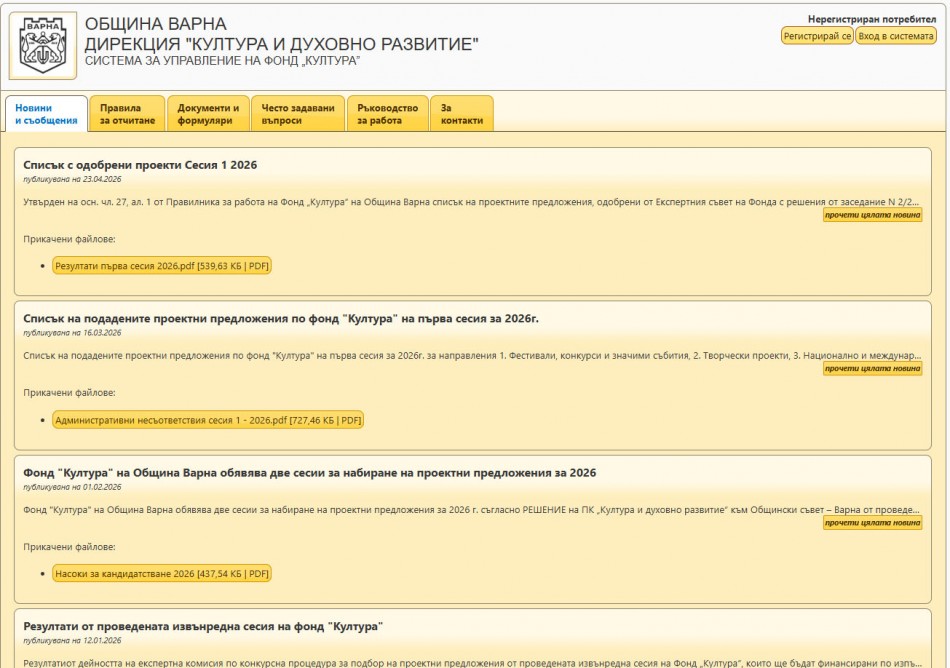Screen dimensions: 950x668
Task: Click the Varna coat of arms logo
Action: tap(42, 45)
